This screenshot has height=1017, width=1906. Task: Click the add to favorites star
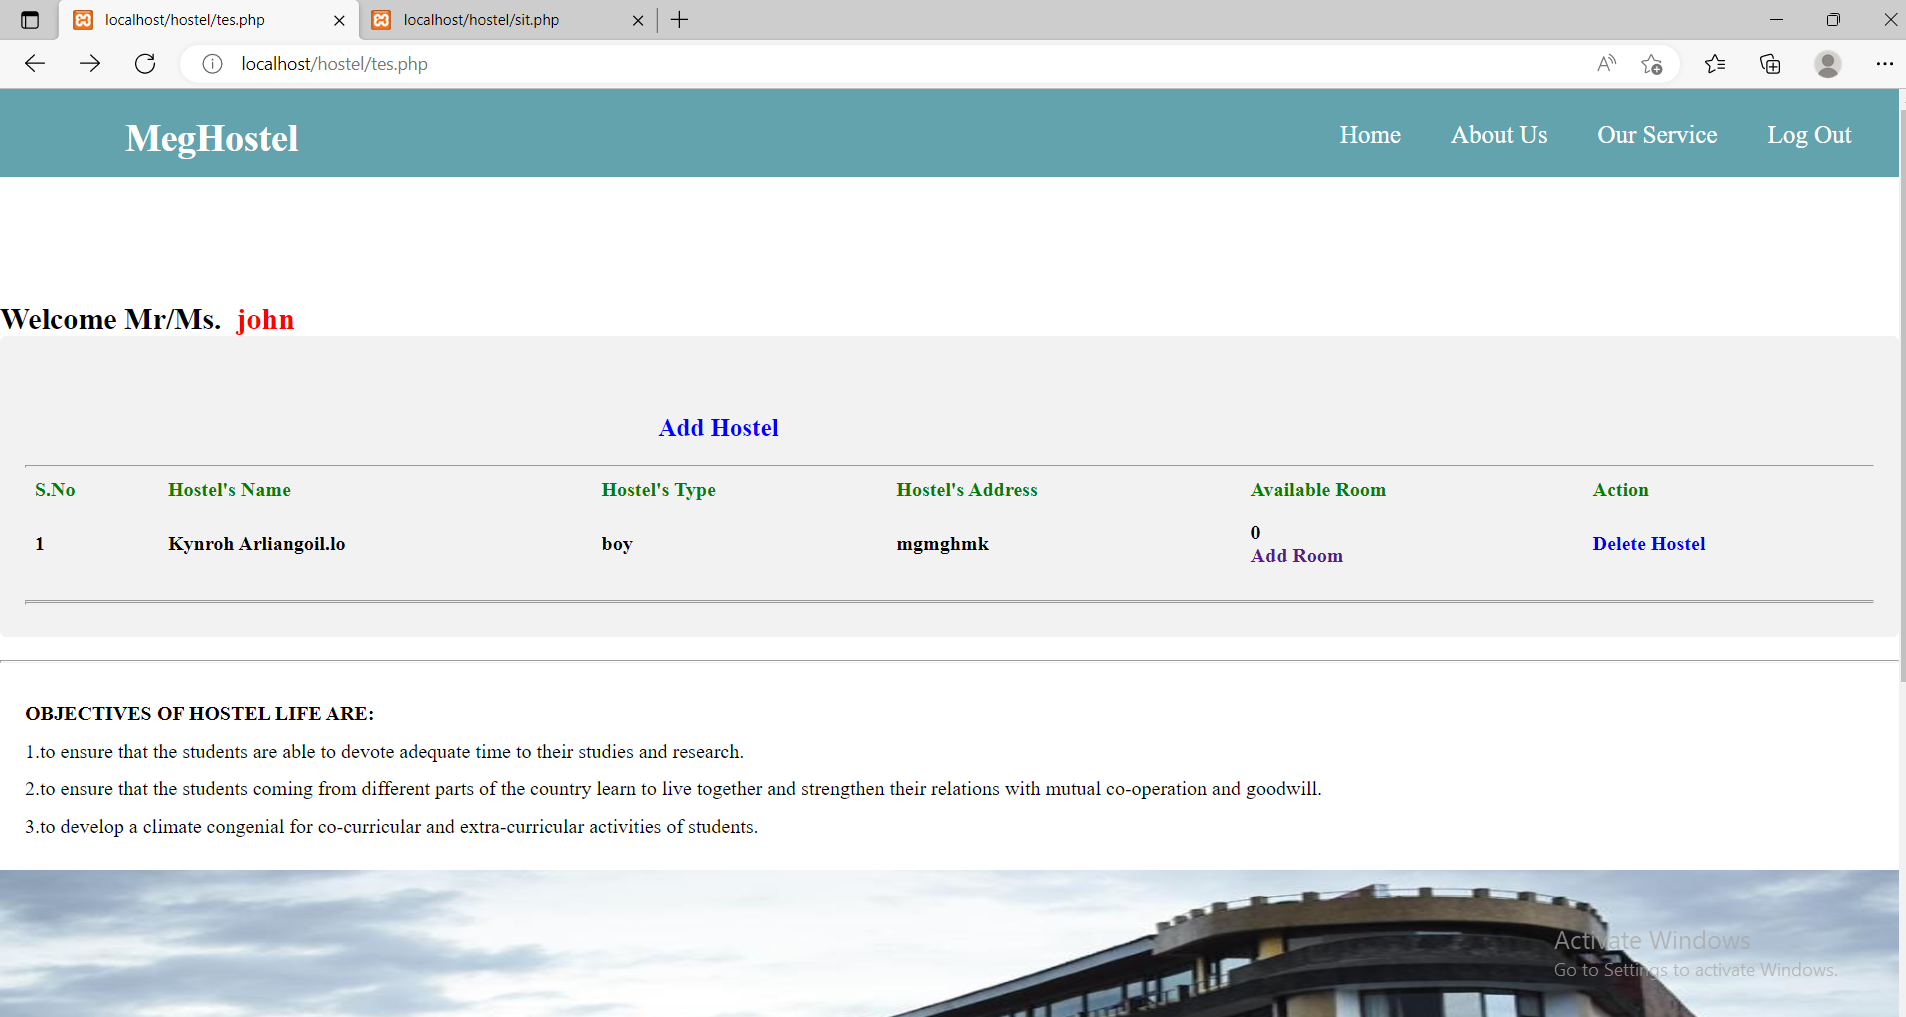(1651, 63)
